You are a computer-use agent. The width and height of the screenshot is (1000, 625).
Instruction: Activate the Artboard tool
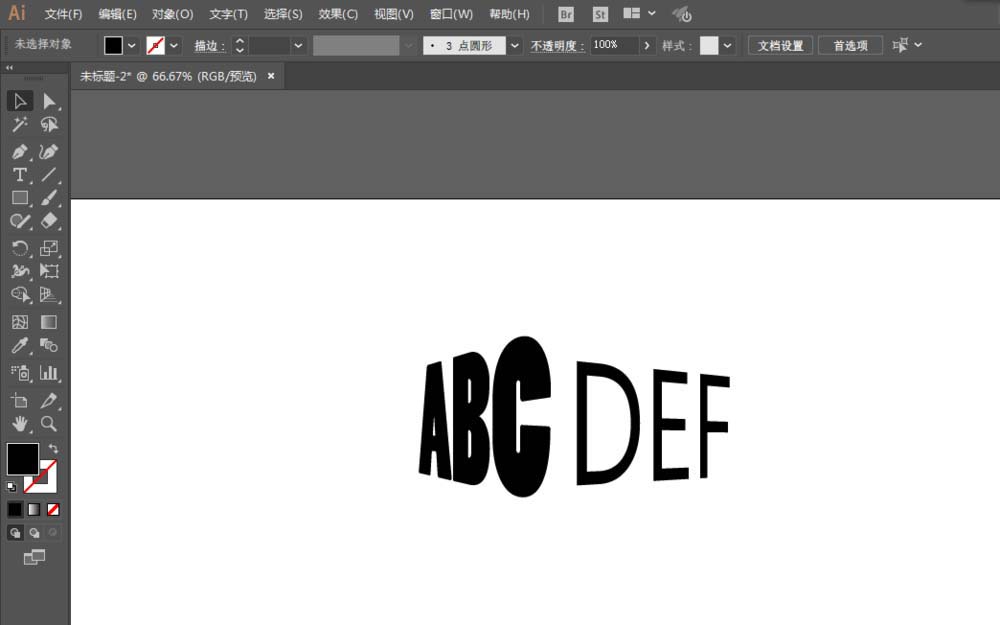tap(20, 401)
